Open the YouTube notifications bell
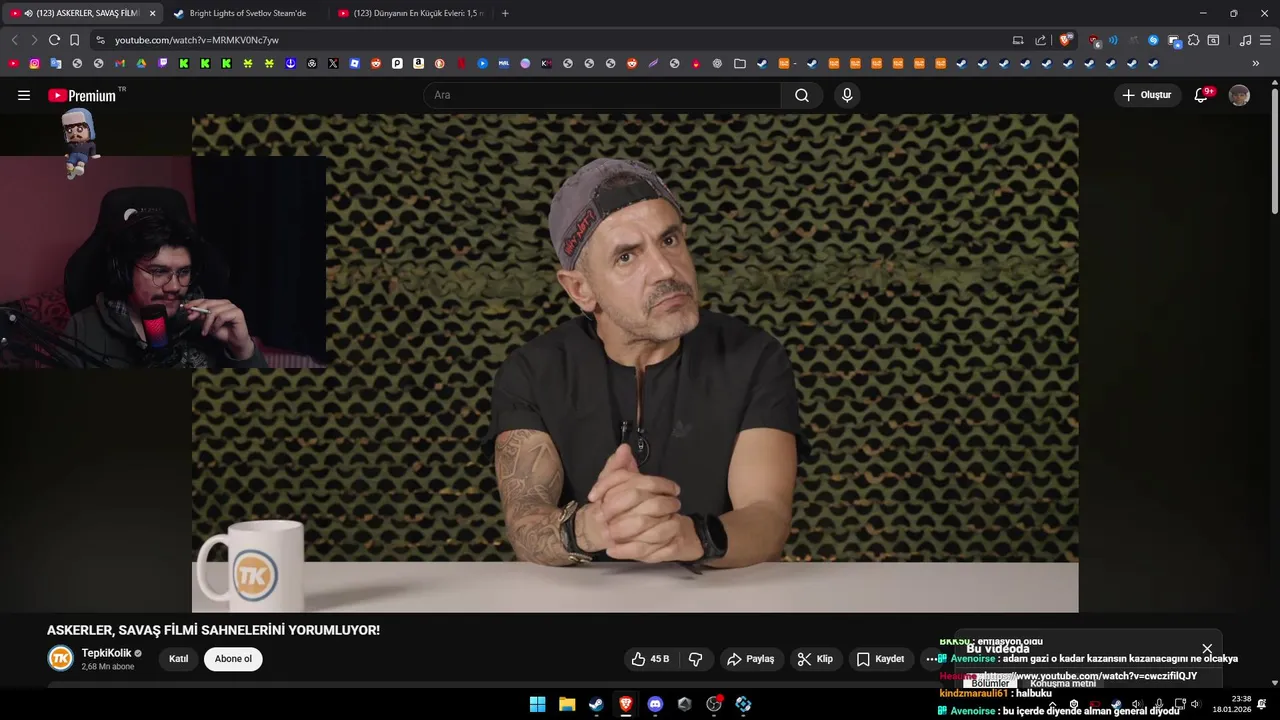This screenshot has width=1280, height=720. [1201, 95]
